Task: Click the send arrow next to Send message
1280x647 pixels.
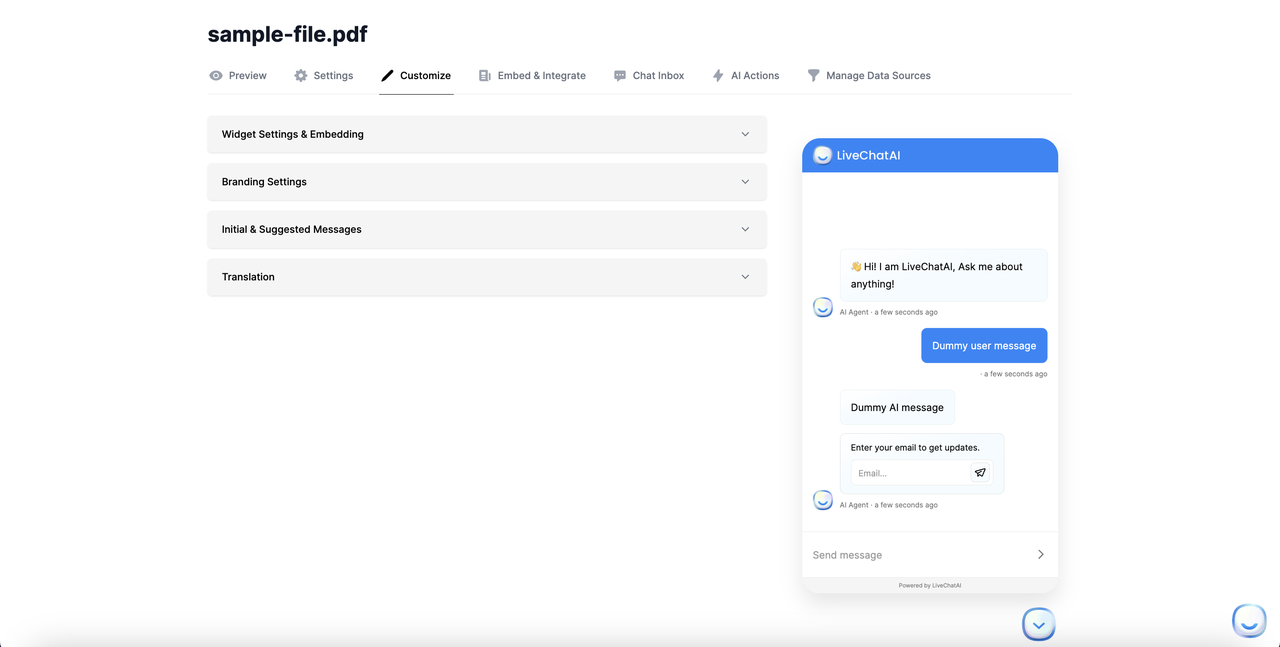Action: coord(1040,553)
